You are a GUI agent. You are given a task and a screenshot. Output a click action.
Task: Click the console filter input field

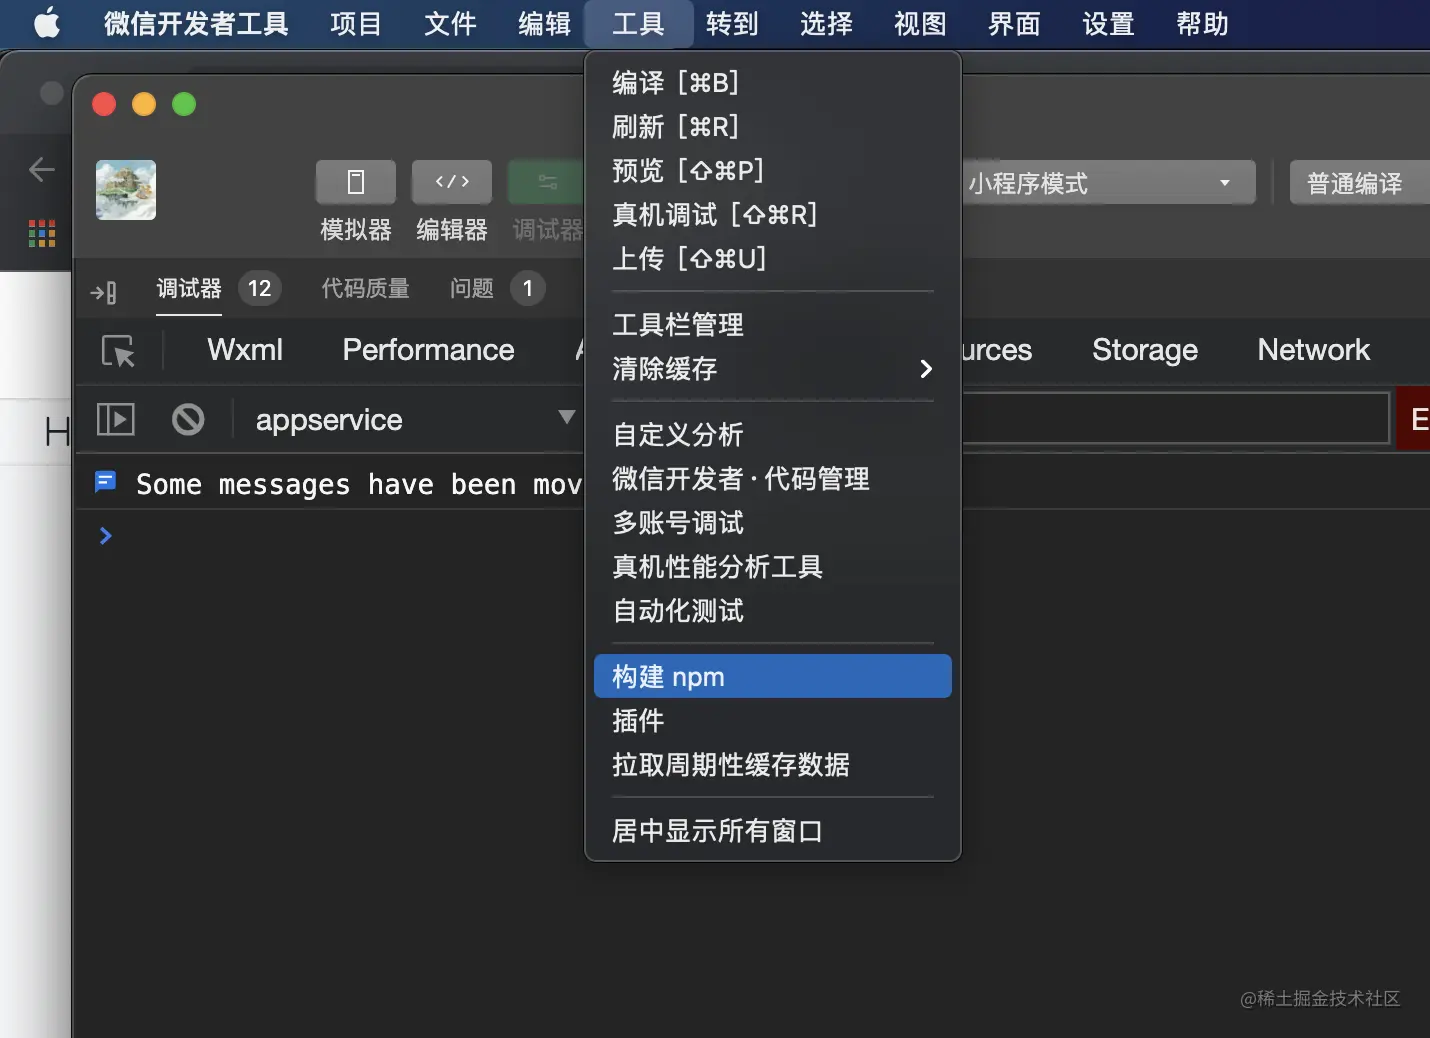[1174, 418]
